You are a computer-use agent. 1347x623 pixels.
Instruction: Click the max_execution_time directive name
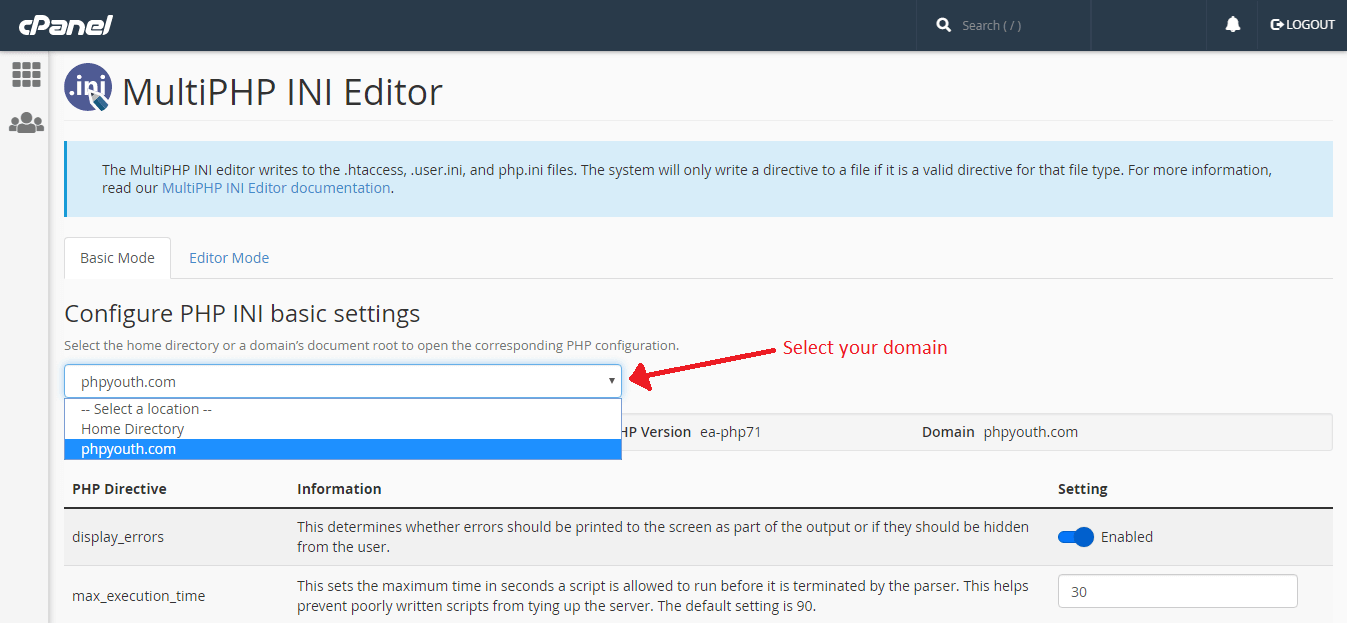click(x=138, y=596)
